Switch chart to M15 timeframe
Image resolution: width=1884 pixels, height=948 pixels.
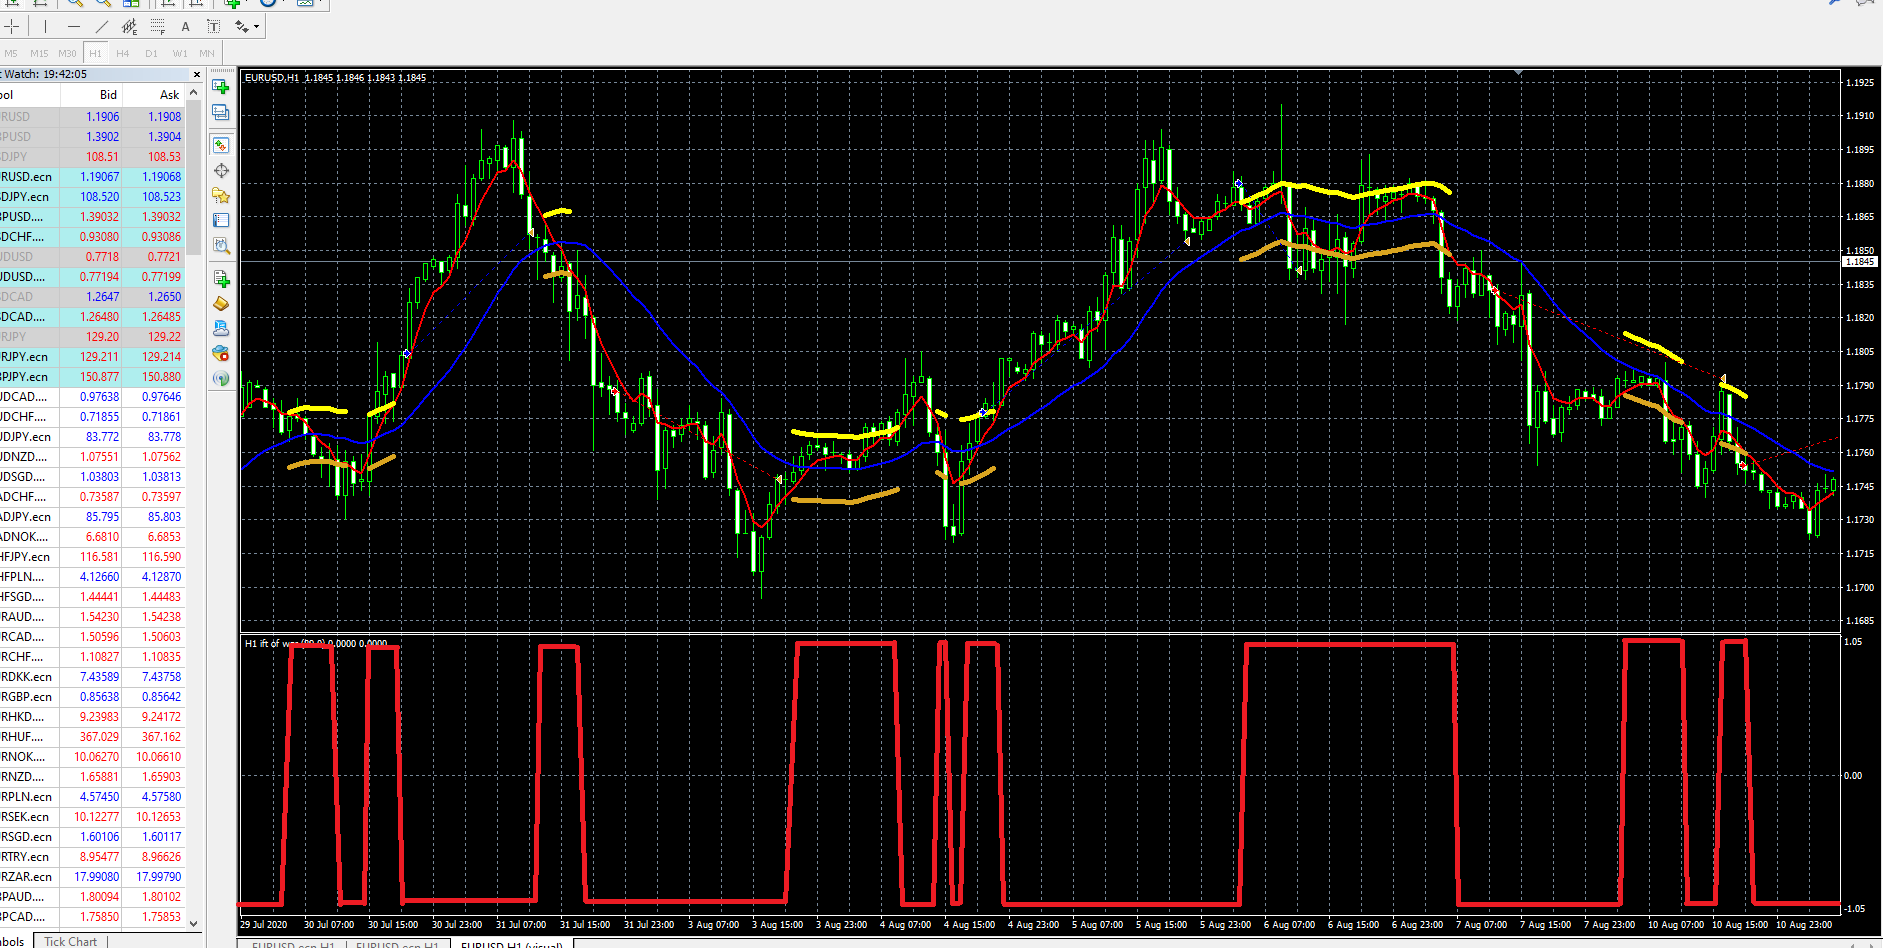click(x=39, y=53)
